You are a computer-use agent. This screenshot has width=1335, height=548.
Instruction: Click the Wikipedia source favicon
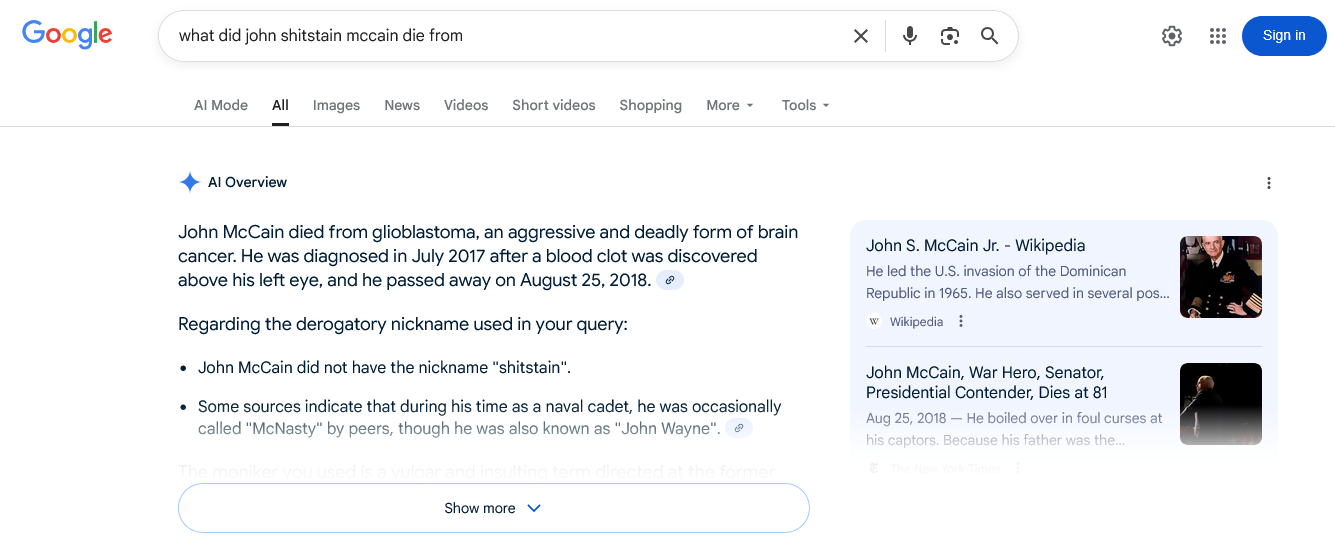tap(874, 322)
